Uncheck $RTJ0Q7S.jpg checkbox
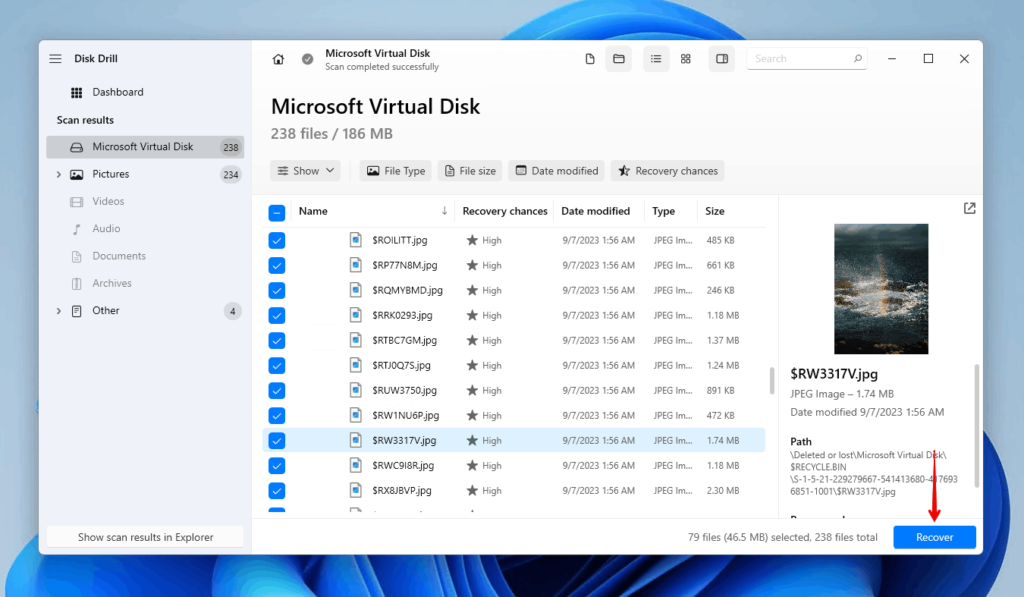 [276, 366]
